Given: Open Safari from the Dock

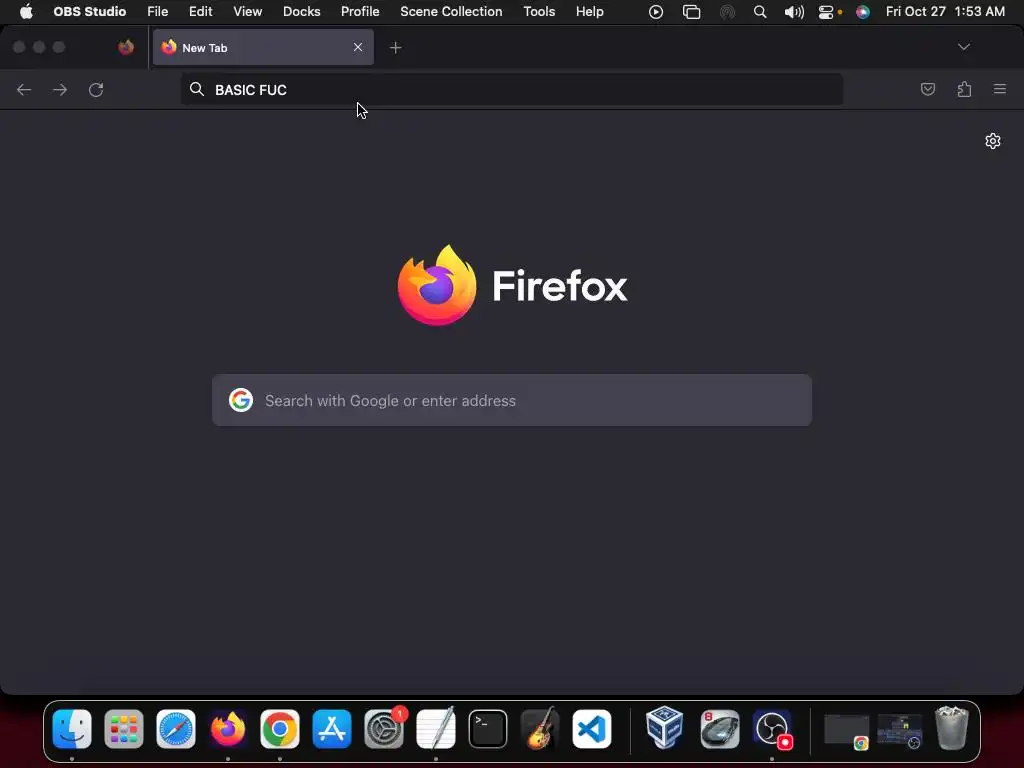Looking at the screenshot, I should tap(176, 729).
